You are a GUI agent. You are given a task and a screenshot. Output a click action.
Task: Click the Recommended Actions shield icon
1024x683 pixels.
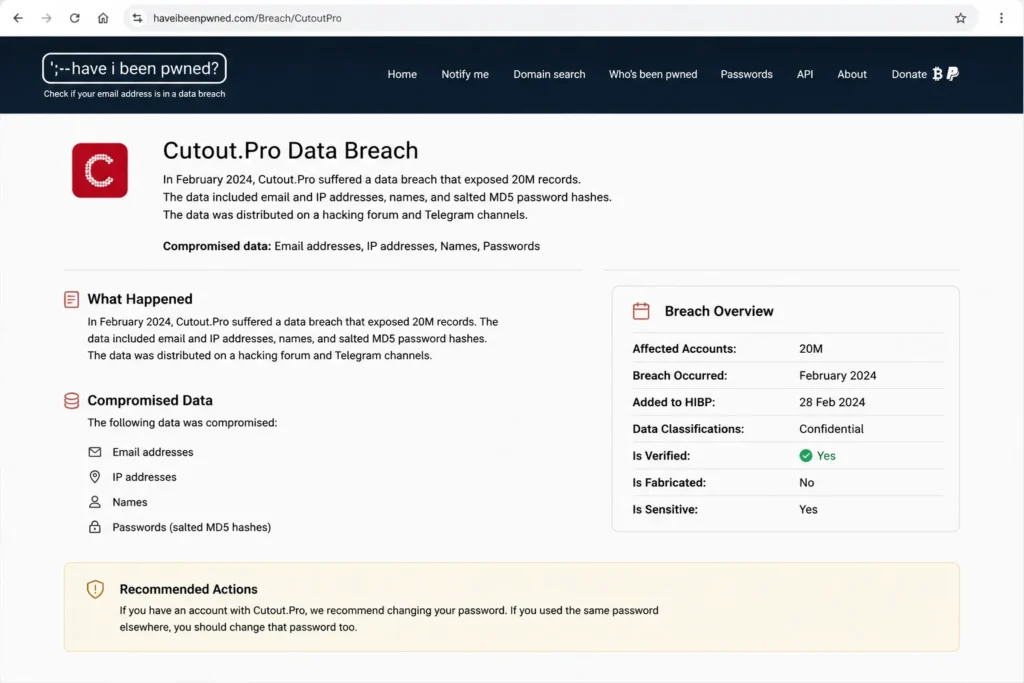coord(95,589)
